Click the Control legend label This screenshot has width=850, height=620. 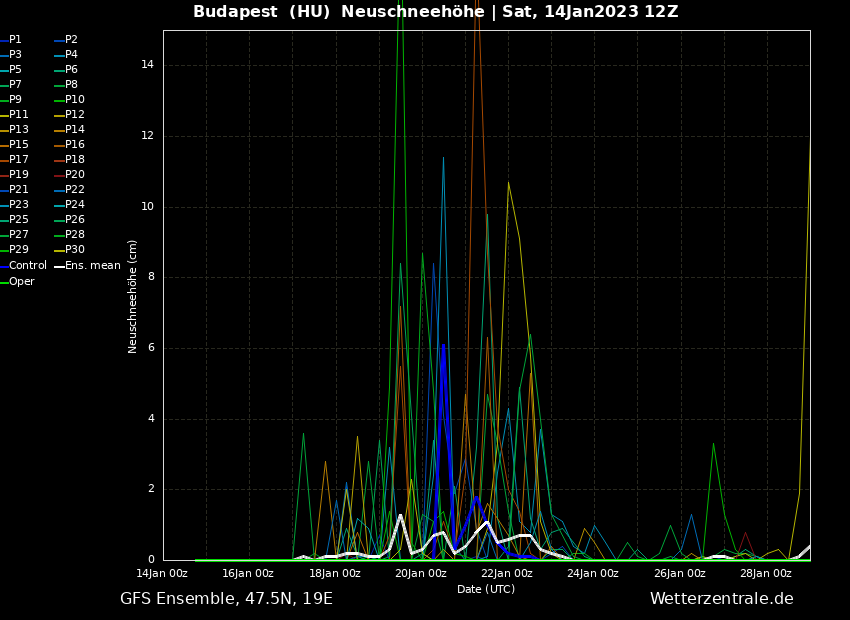[x=27, y=266]
